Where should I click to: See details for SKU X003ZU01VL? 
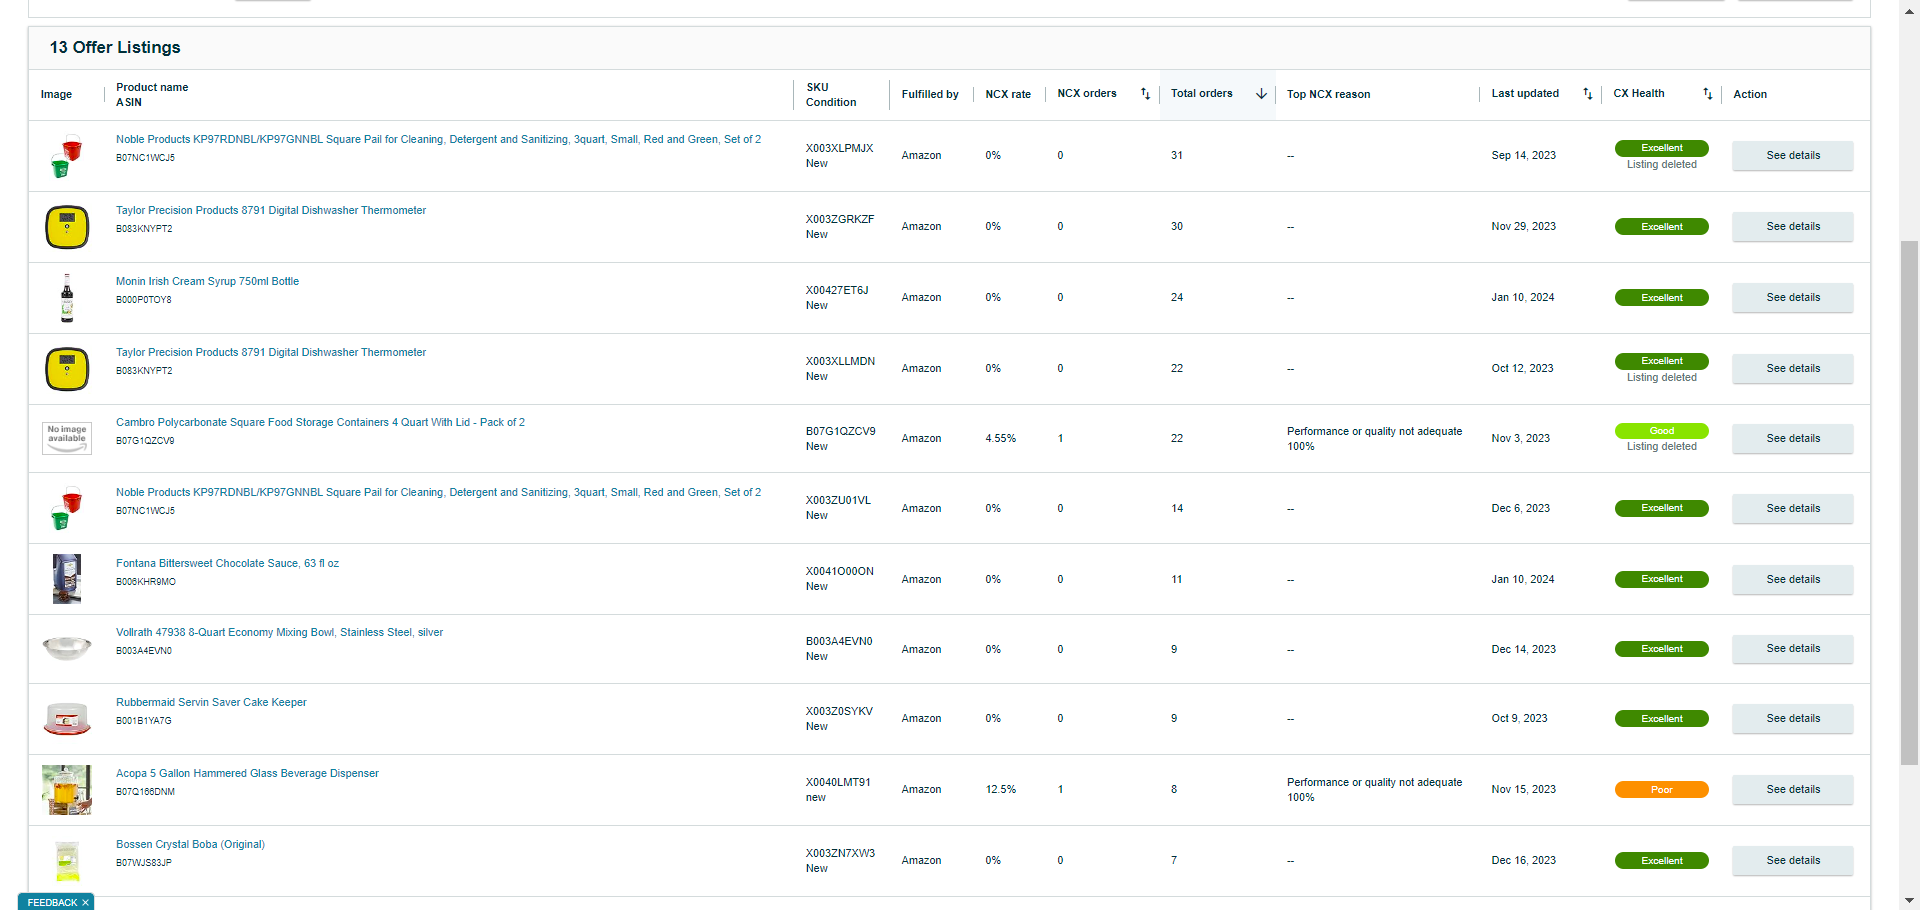click(1792, 509)
